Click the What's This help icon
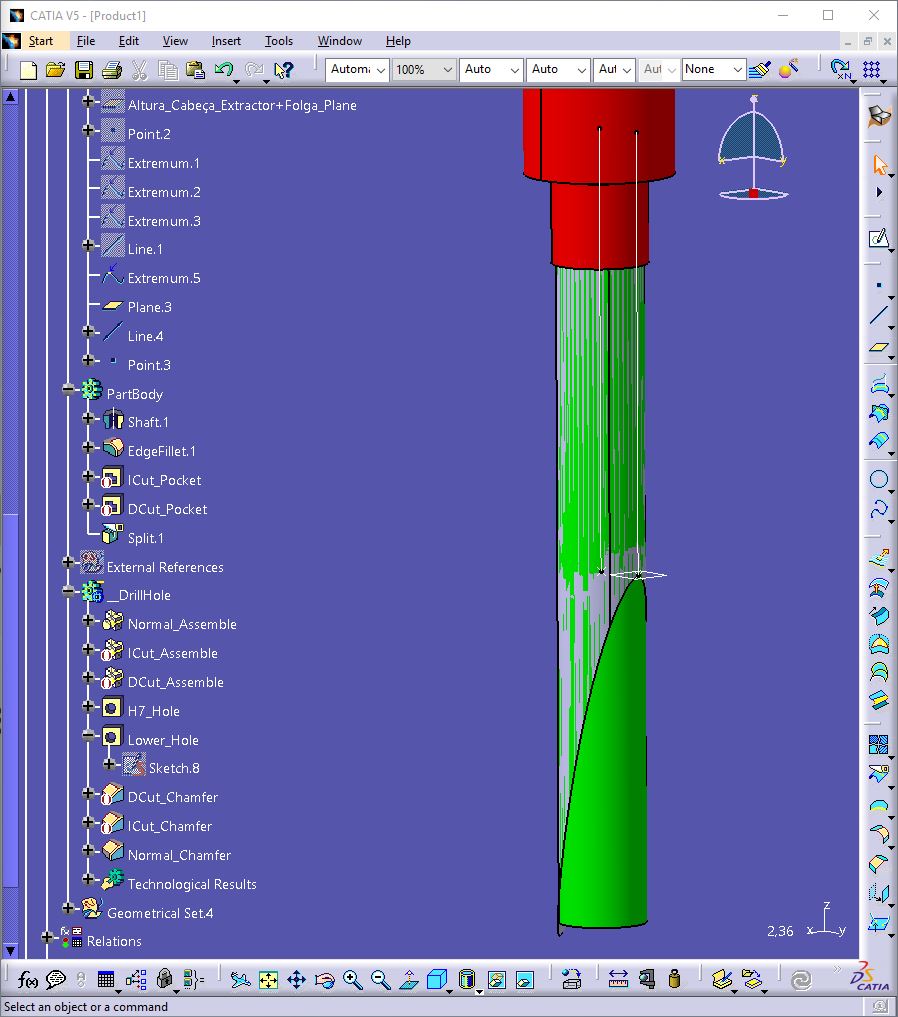This screenshot has width=898, height=1017. (283, 69)
